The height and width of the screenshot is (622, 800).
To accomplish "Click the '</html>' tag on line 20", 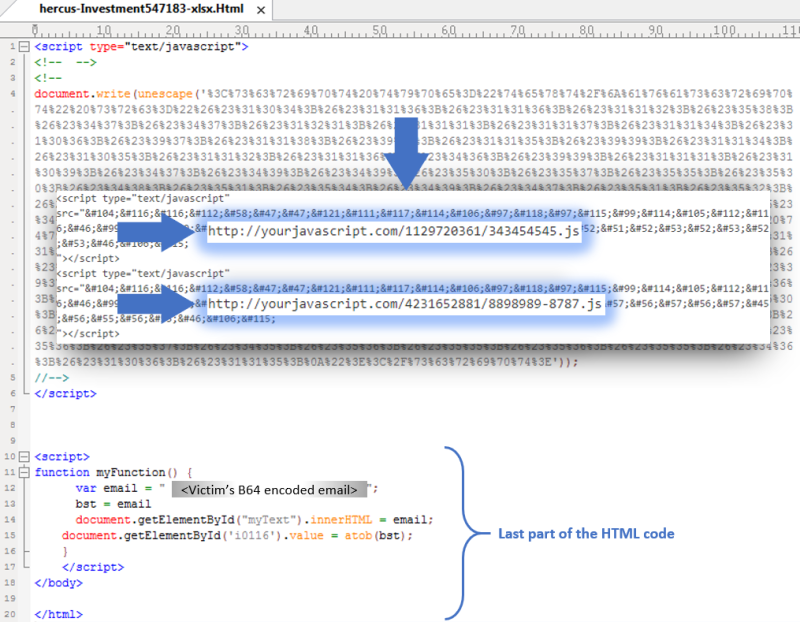I will pyautogui.click(x=58, y=614).
